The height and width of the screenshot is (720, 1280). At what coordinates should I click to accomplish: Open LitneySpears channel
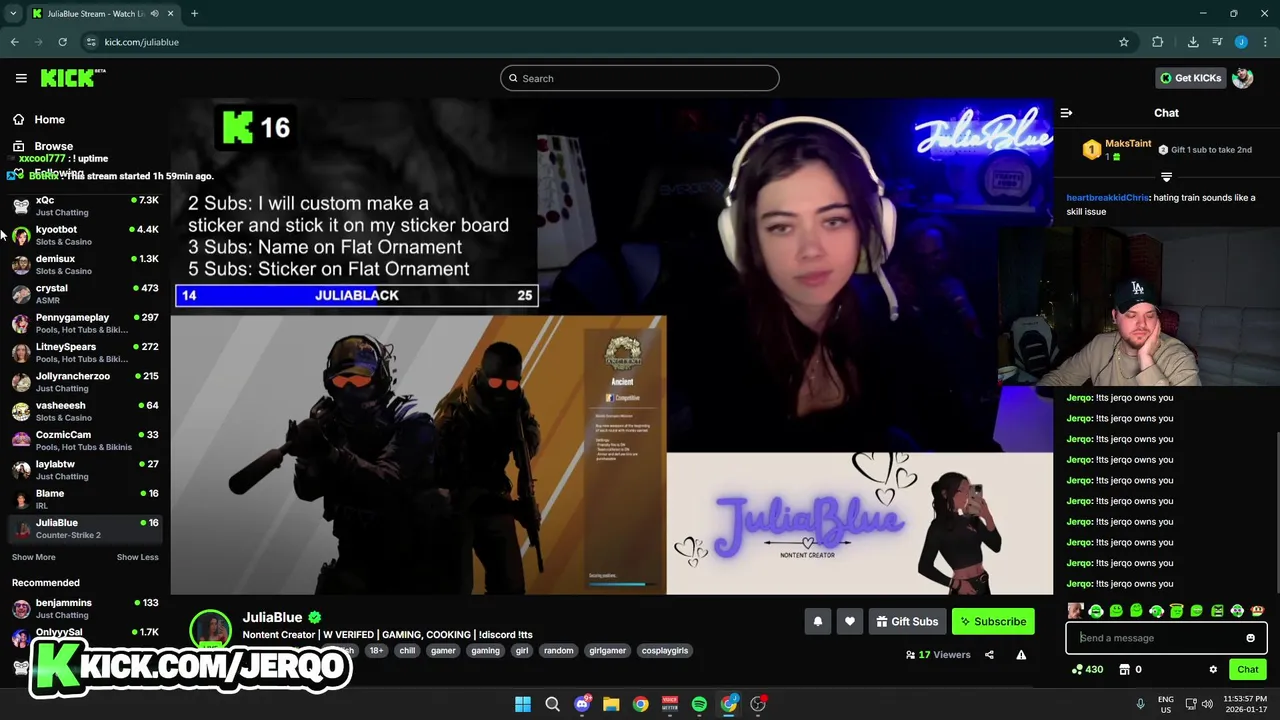85,352
